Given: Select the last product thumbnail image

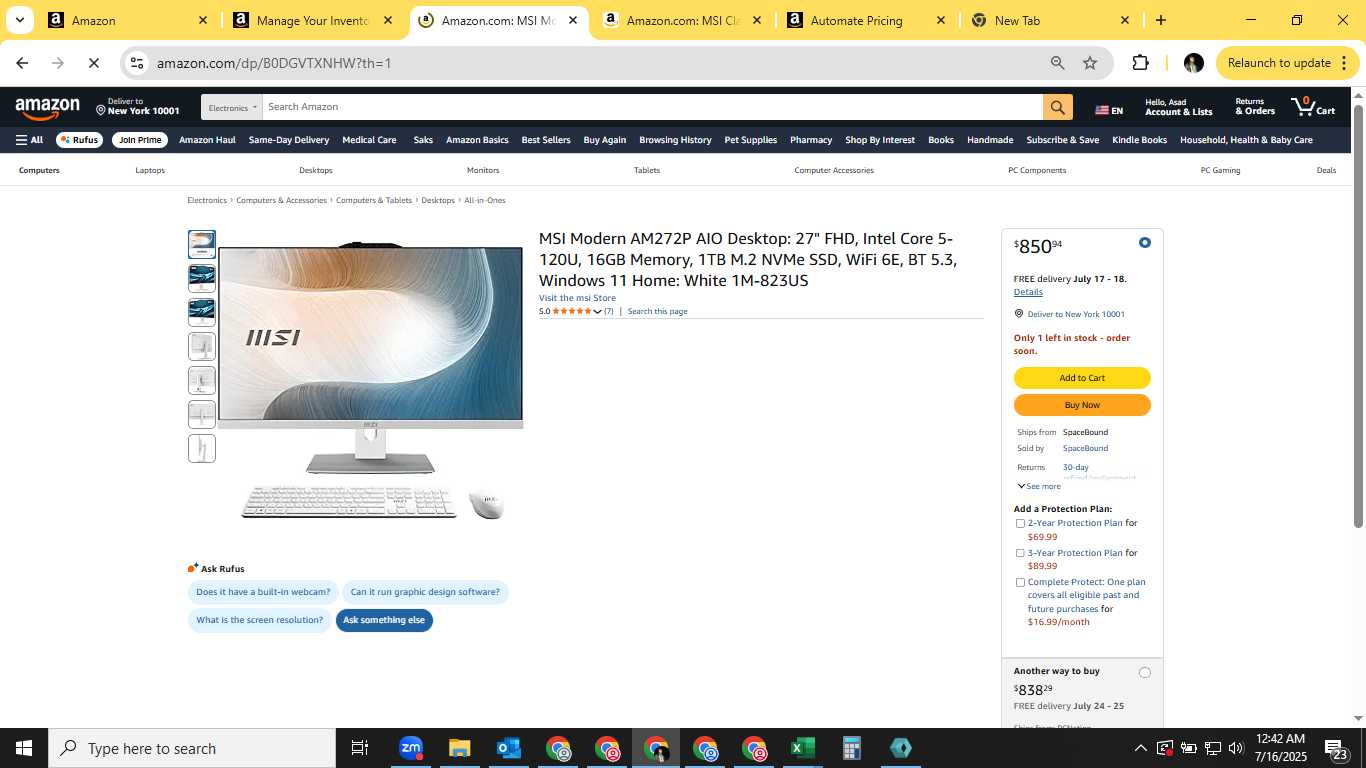Looking at the screenshot, I should tap(202, 449).
